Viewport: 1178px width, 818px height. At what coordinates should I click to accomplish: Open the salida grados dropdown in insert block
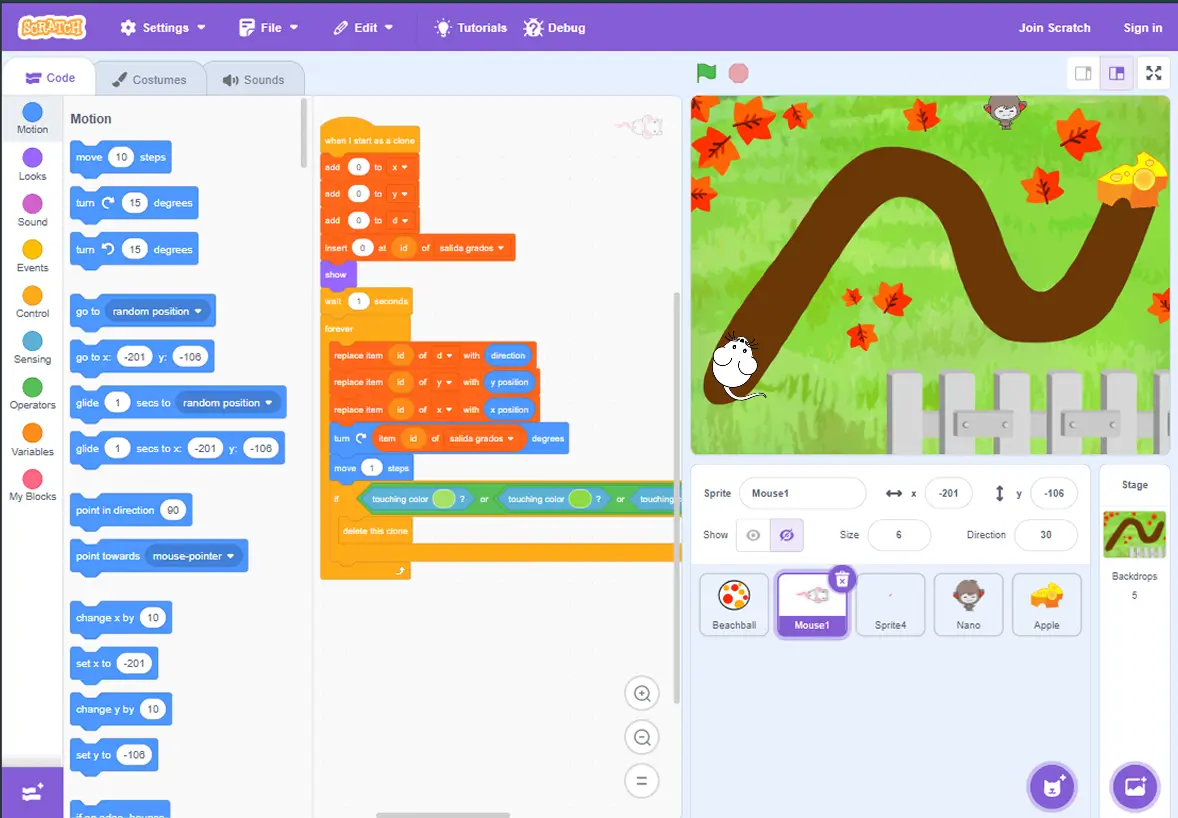pos(472,248)
